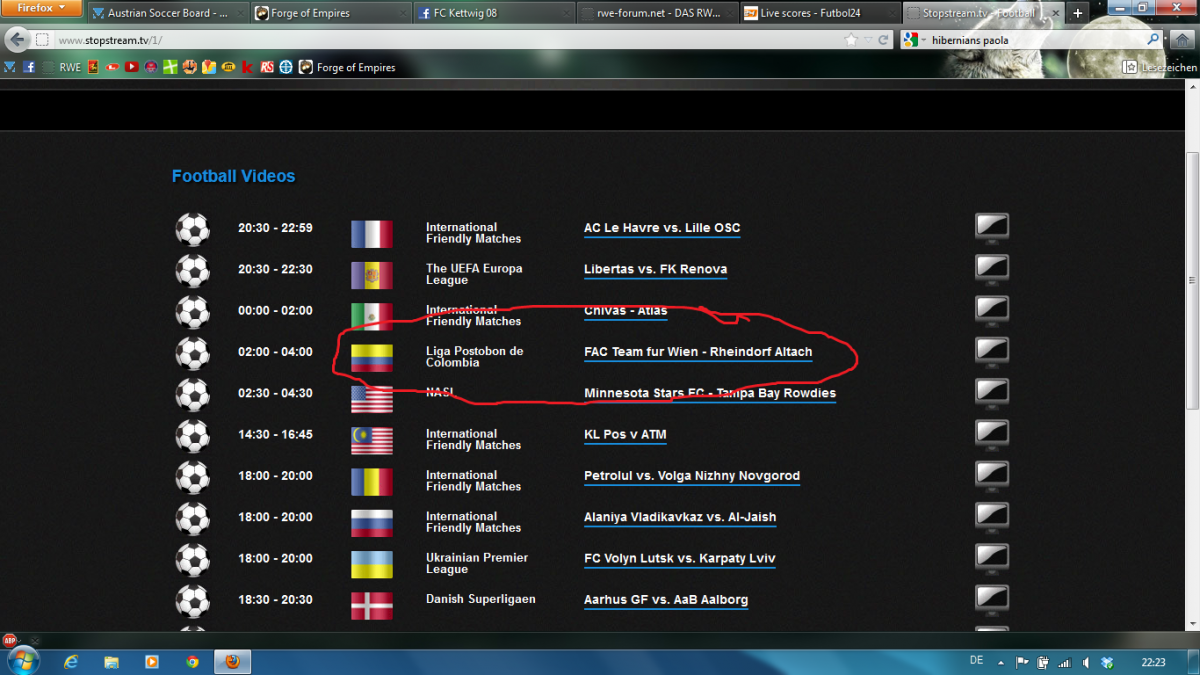The image size is (1200, 675).
Task: Open the Firefox application menu
Action: point(41,8)
